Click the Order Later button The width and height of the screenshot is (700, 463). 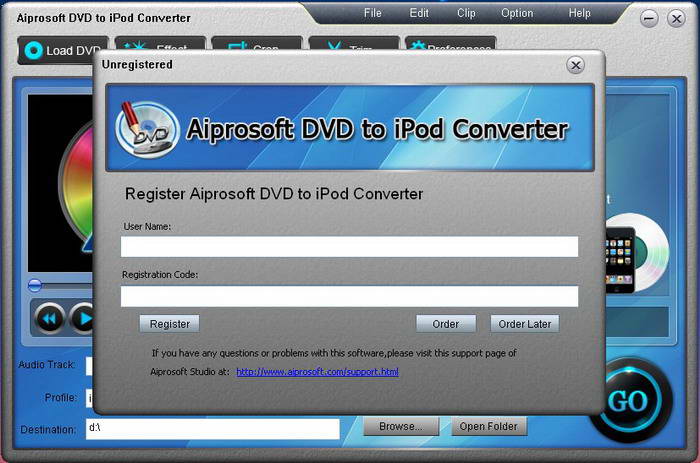pyautogui.click(x=525, y=324)
